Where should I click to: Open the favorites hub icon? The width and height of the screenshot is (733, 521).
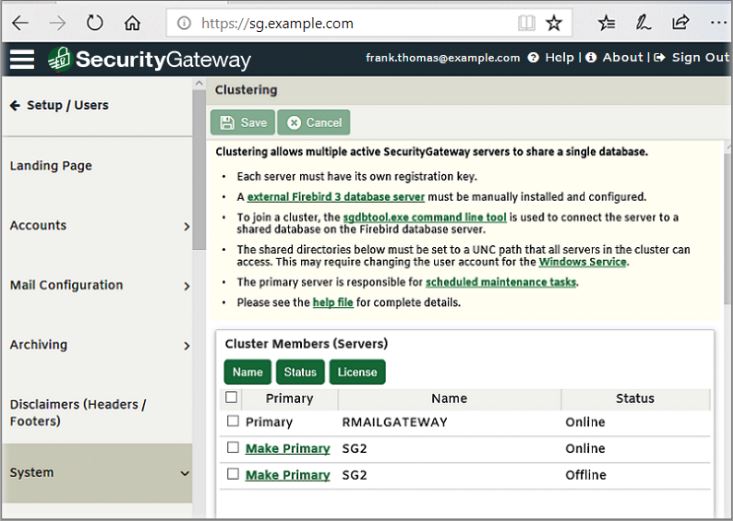pyautogui.click(x=606, y=22)
